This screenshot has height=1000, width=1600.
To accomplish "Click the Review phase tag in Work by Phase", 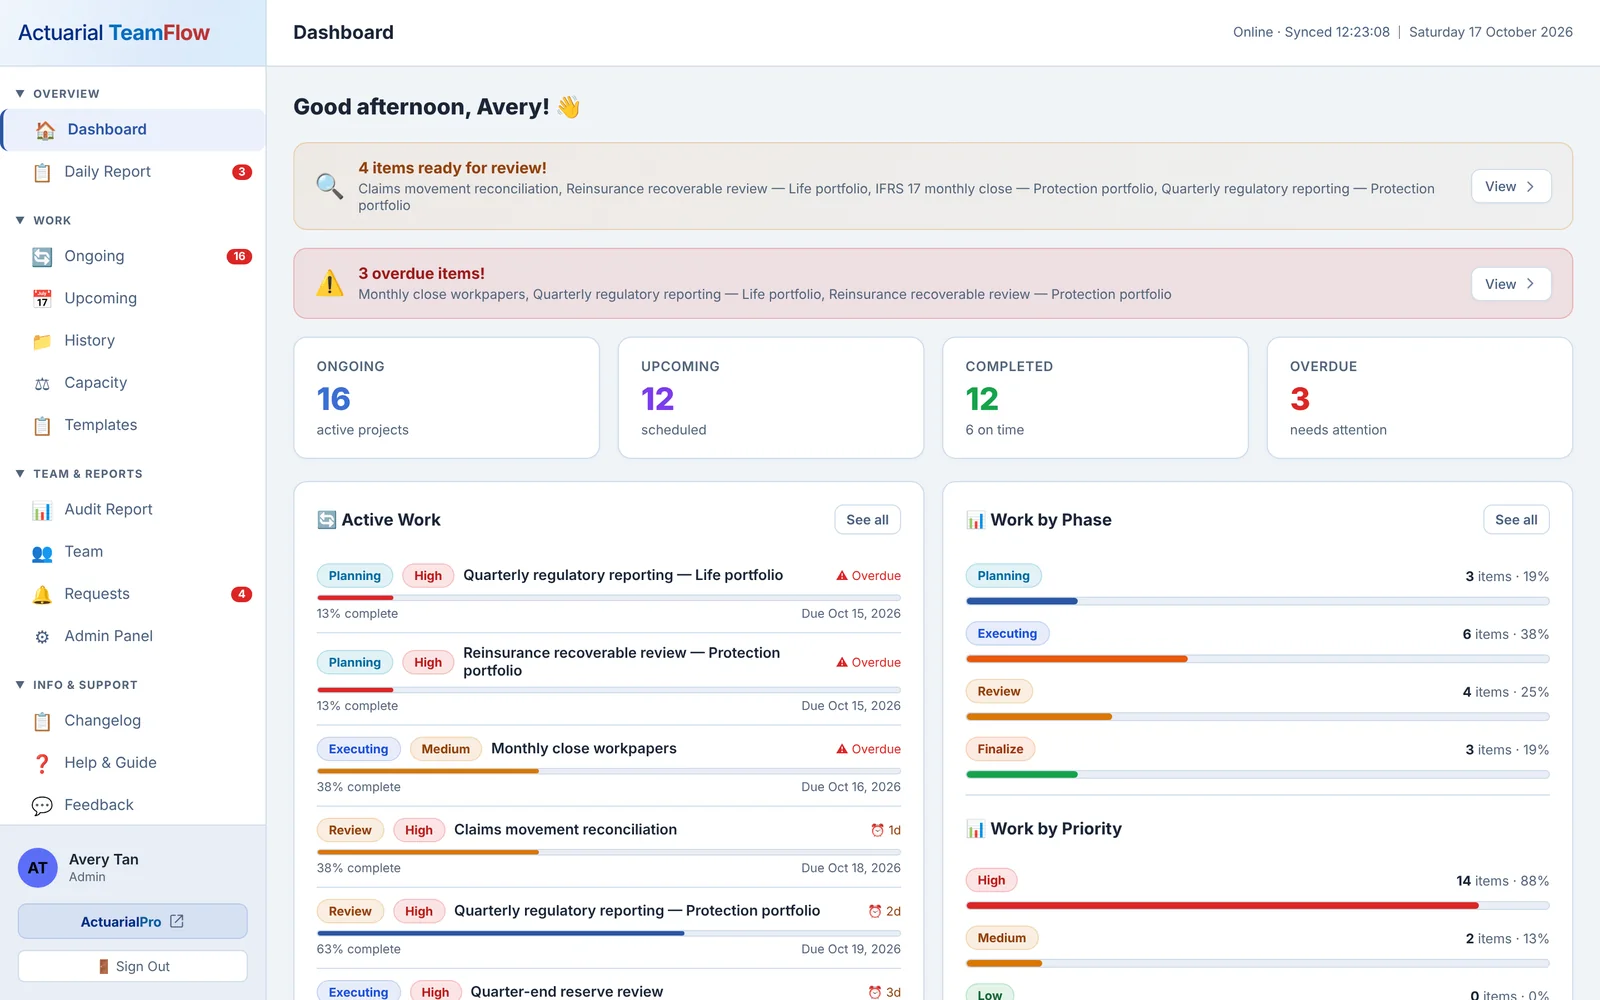I will [999, 692].
